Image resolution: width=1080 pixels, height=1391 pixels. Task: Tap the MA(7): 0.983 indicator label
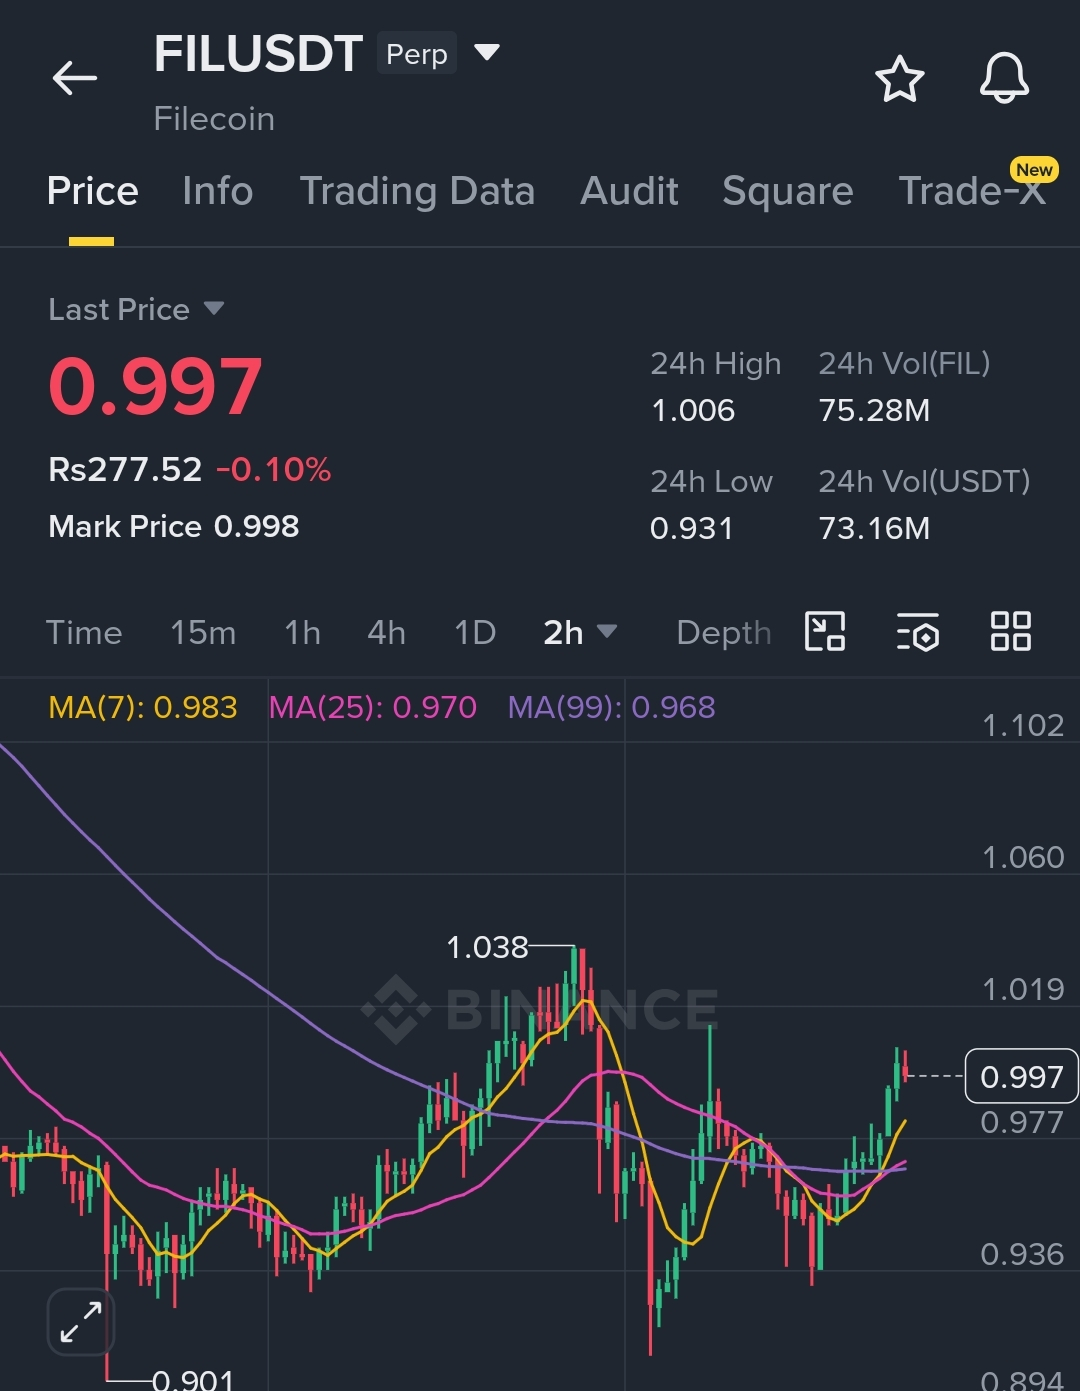click(x=143, y=708)
